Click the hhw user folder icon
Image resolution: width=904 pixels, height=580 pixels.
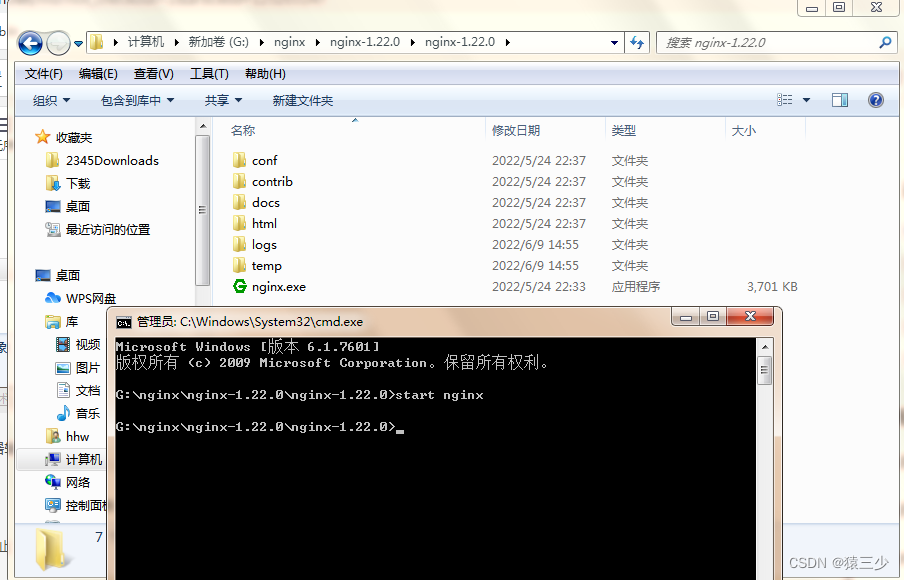click(x=52, y=436)
